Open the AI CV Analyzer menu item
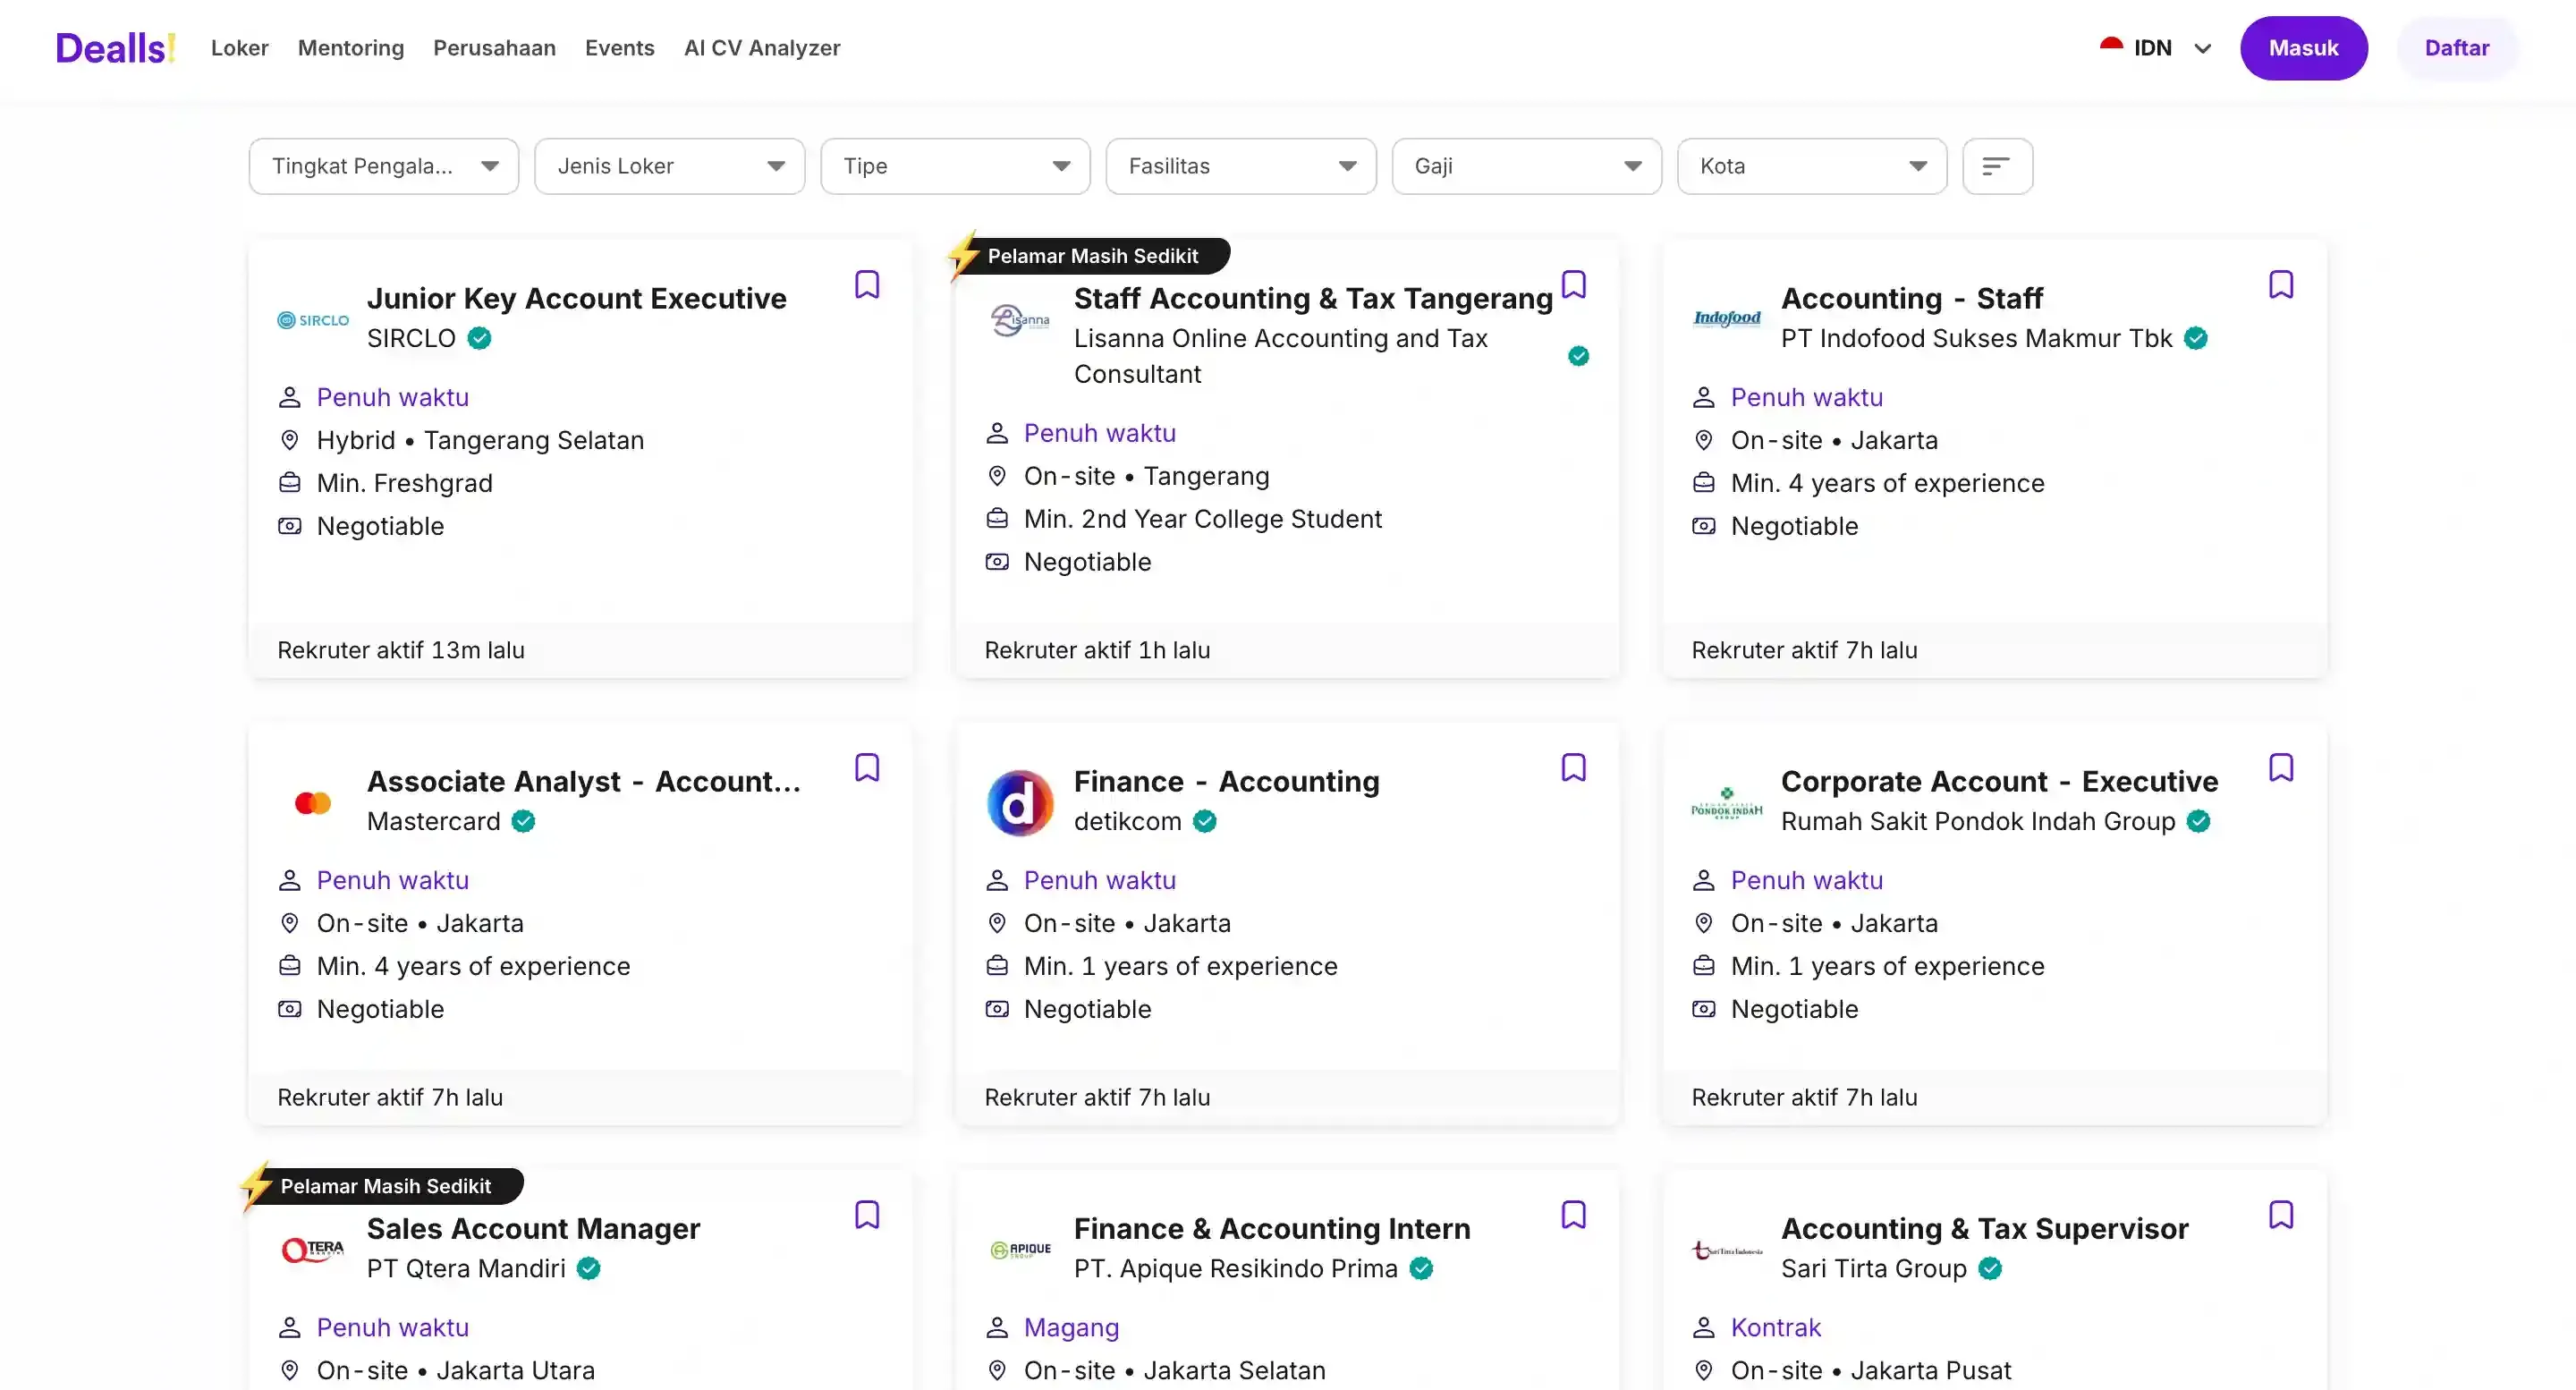2576x1390 pixels. tap(762, 48)
